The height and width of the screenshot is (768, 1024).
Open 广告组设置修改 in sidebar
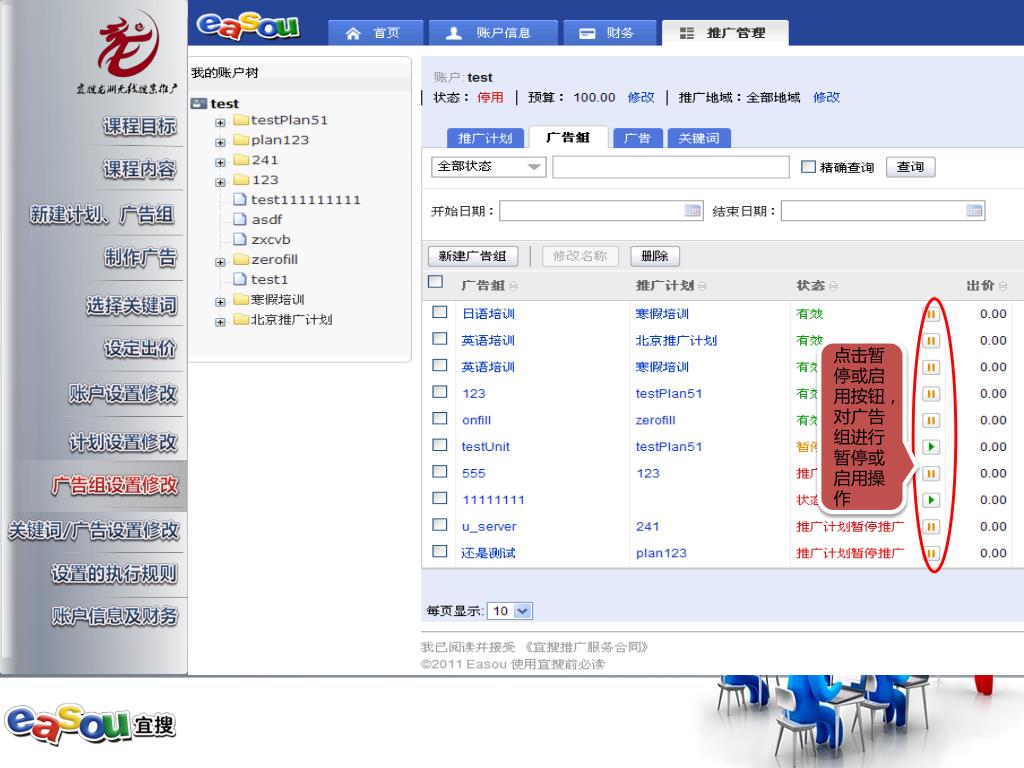click(x=114, y=485)
